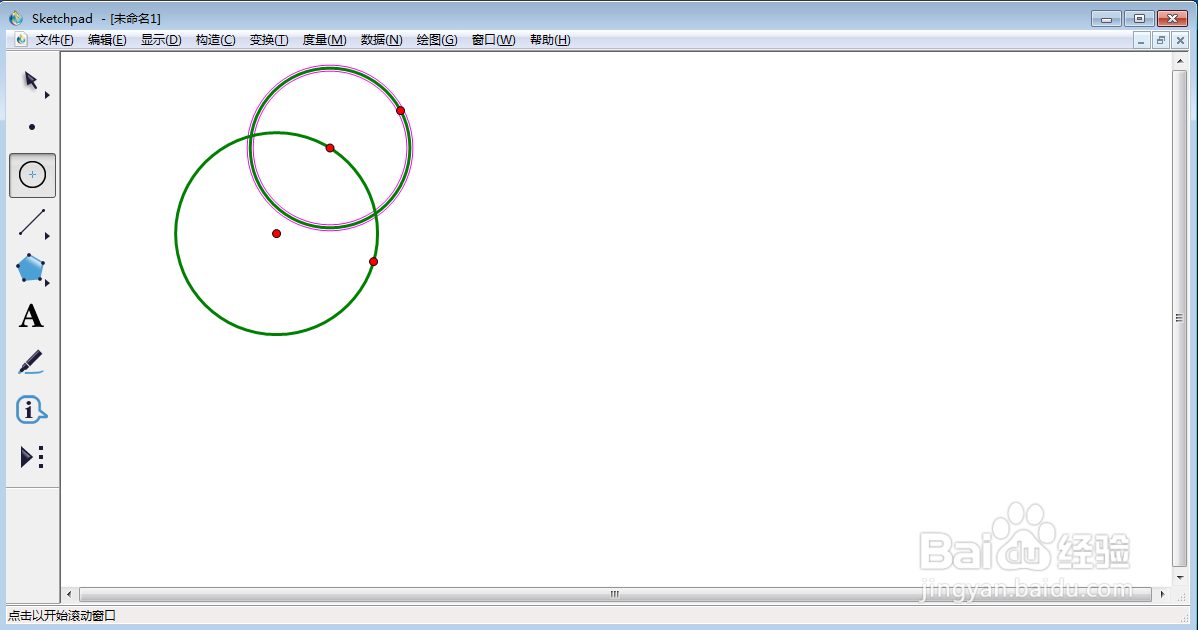Click the horizontal scrollbar left arrow

(x=70, y=594)
